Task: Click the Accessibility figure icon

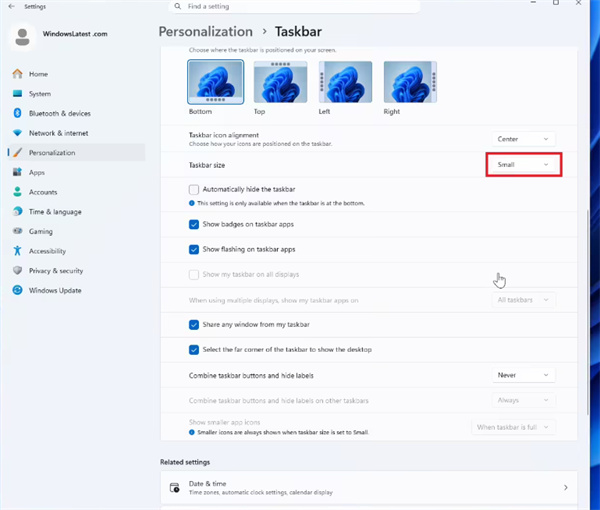Action: click(17, 251)
